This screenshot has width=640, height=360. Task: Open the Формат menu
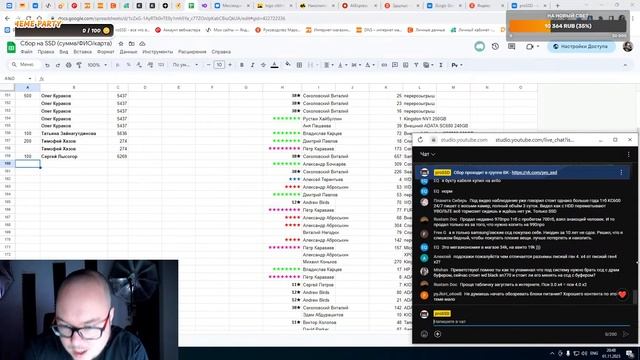(106, 52)
